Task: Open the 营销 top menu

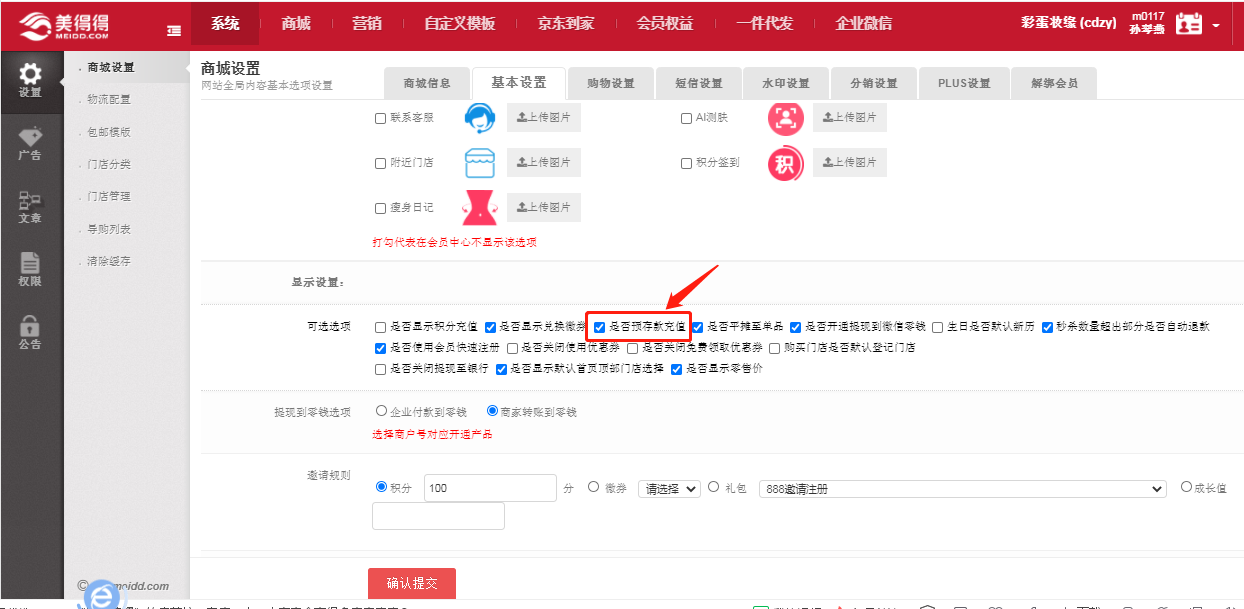Action: 367,24
